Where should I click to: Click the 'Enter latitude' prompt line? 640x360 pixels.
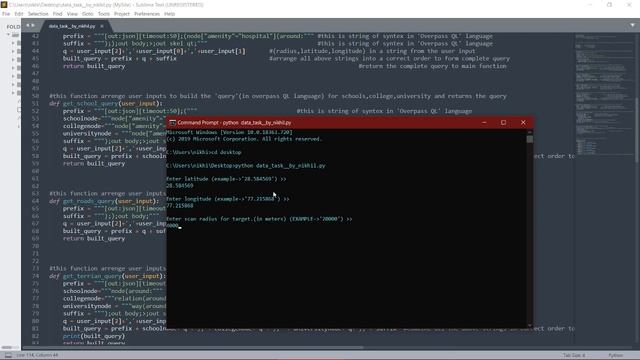226,179
